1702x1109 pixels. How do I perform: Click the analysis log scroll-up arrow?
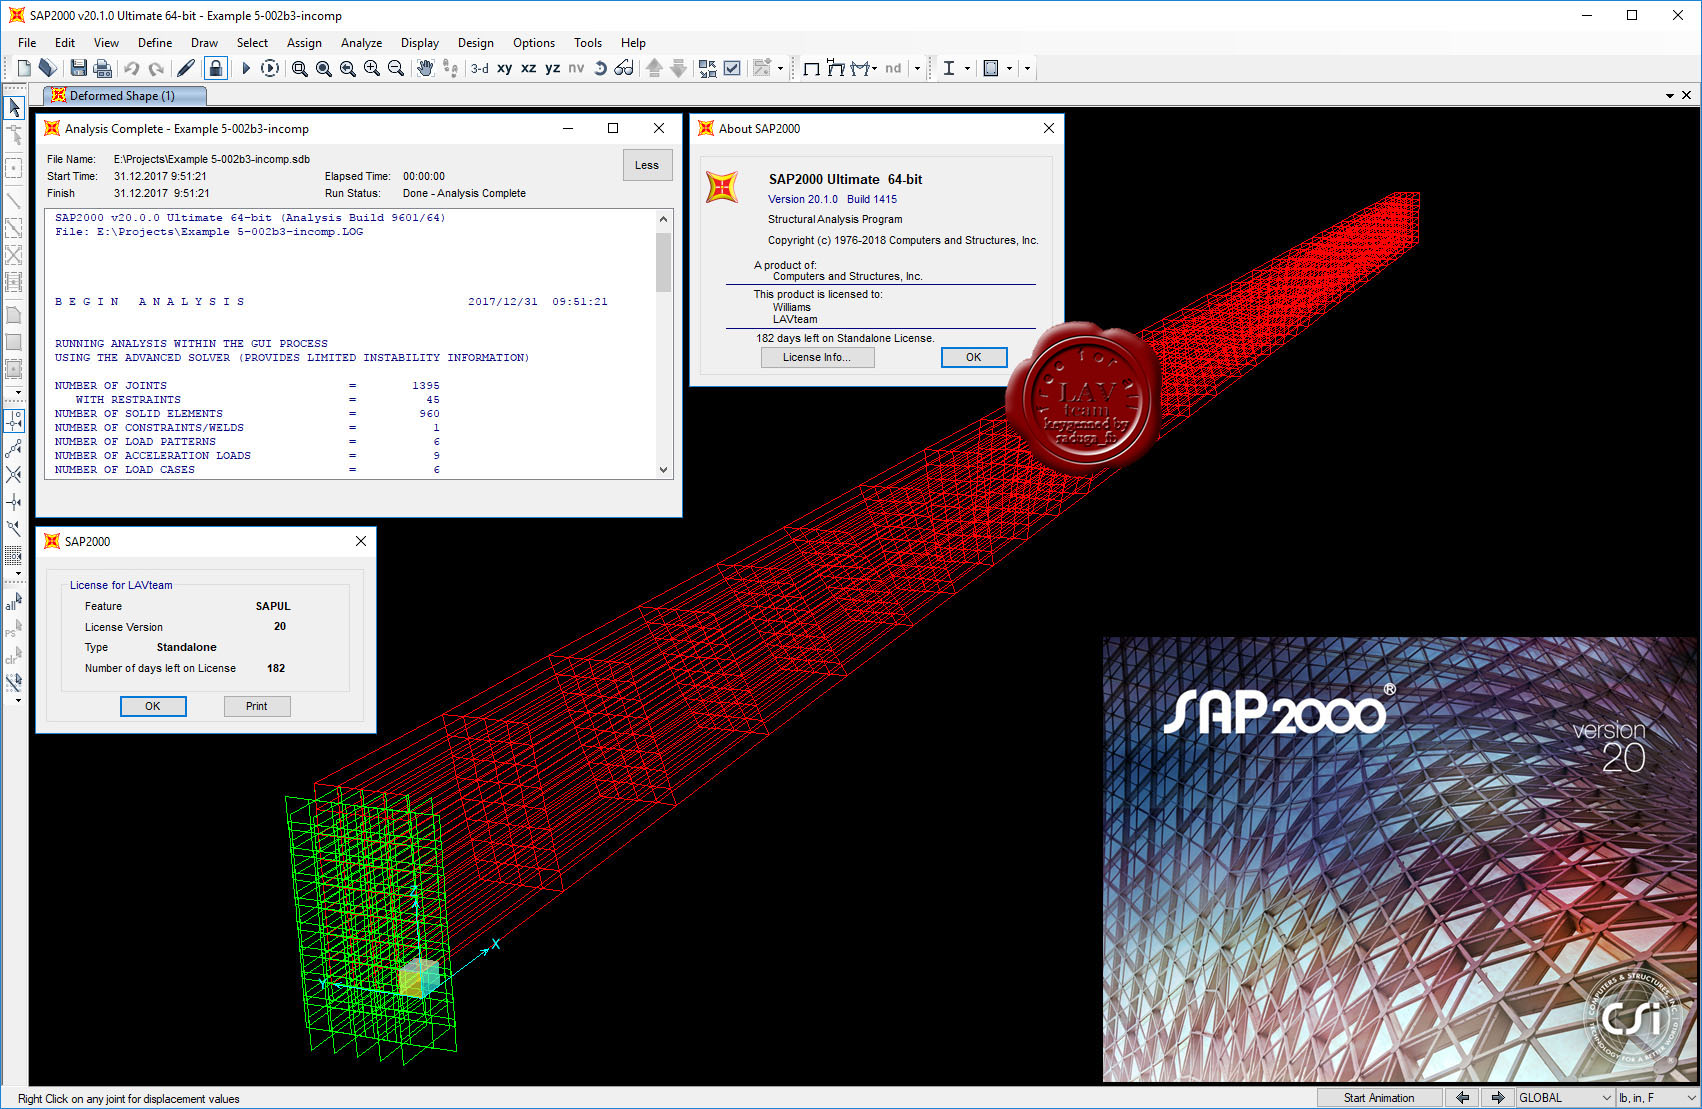[663, 219]
